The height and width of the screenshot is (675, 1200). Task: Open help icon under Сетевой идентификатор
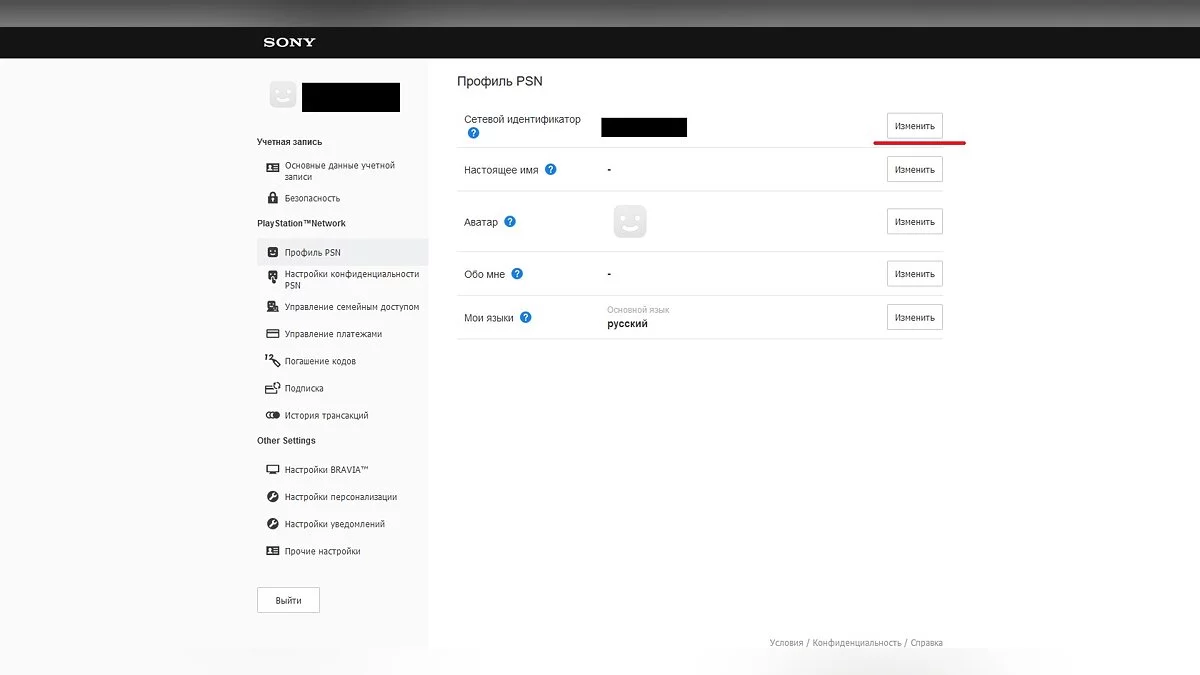click(473, 133)
